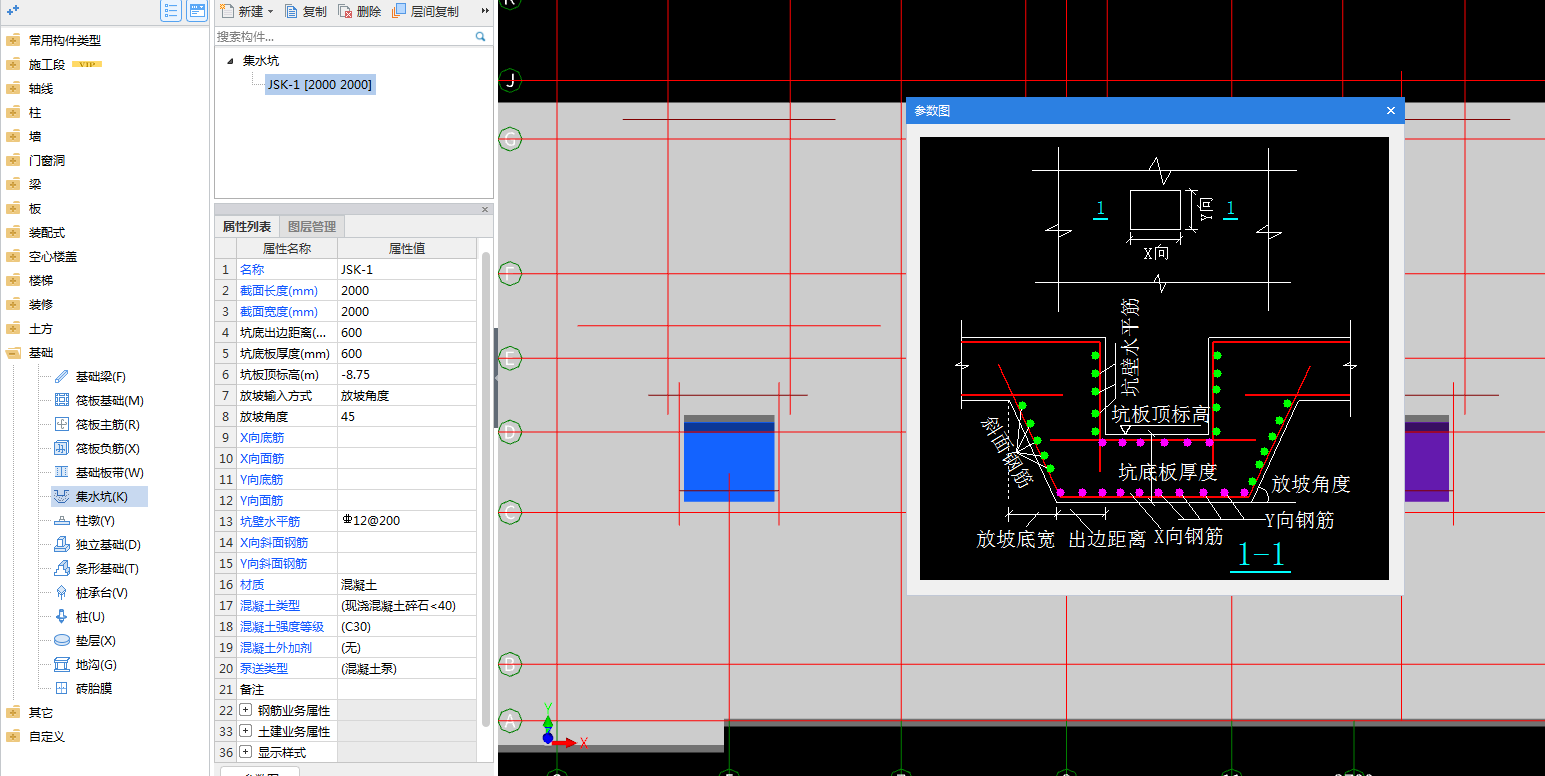This screenshot has width=1545, height=776.
Task: Open the 新建 dropdown arrow
Action: [x=270, y=12]
